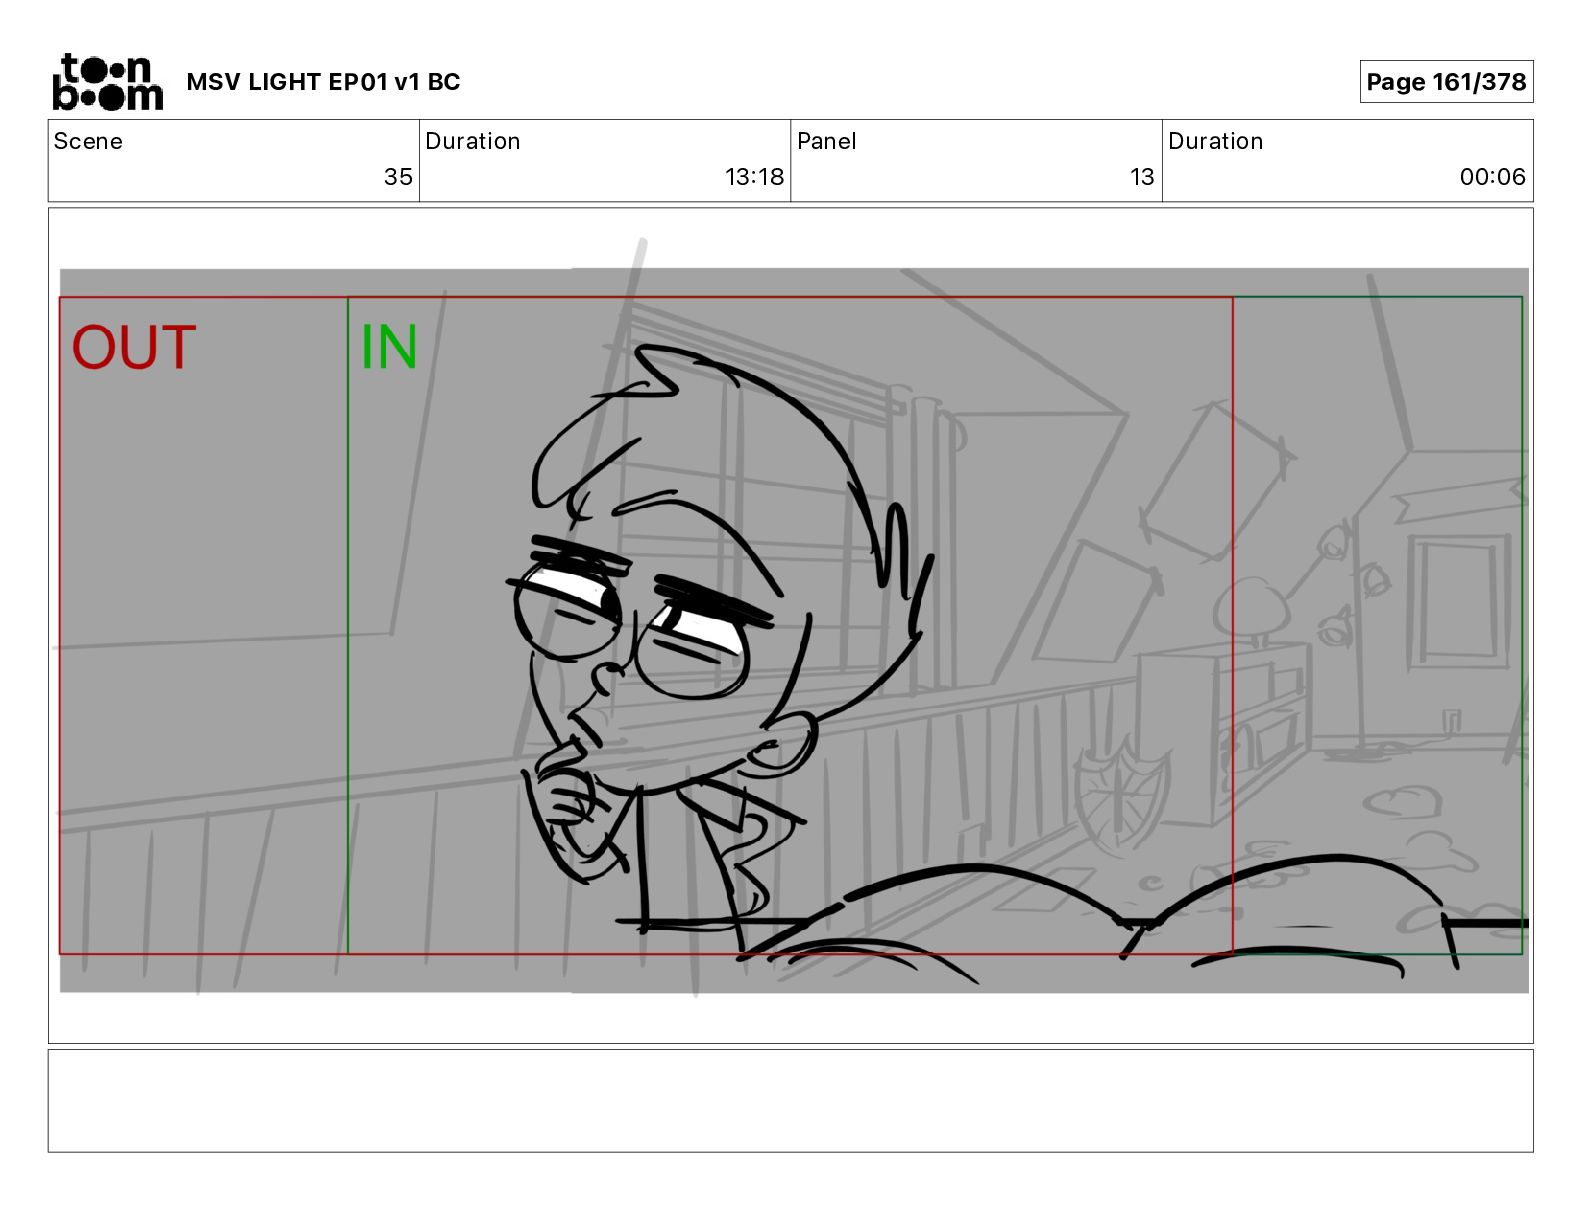The height and width of the screenshot is (1224, 1584).
Task: Click the storyboard panel drawing of the boy
Action: click(x=794, y=630)
